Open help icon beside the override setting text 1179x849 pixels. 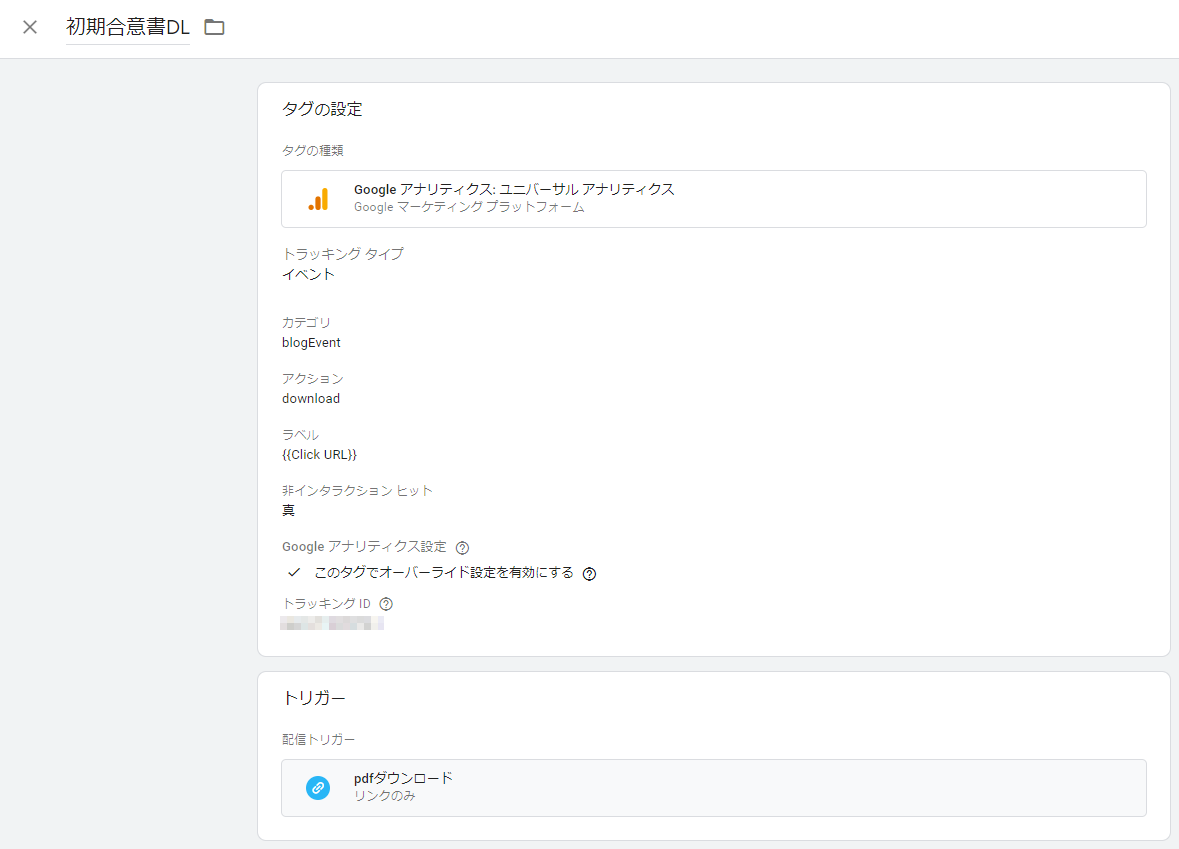coord(590,574)
